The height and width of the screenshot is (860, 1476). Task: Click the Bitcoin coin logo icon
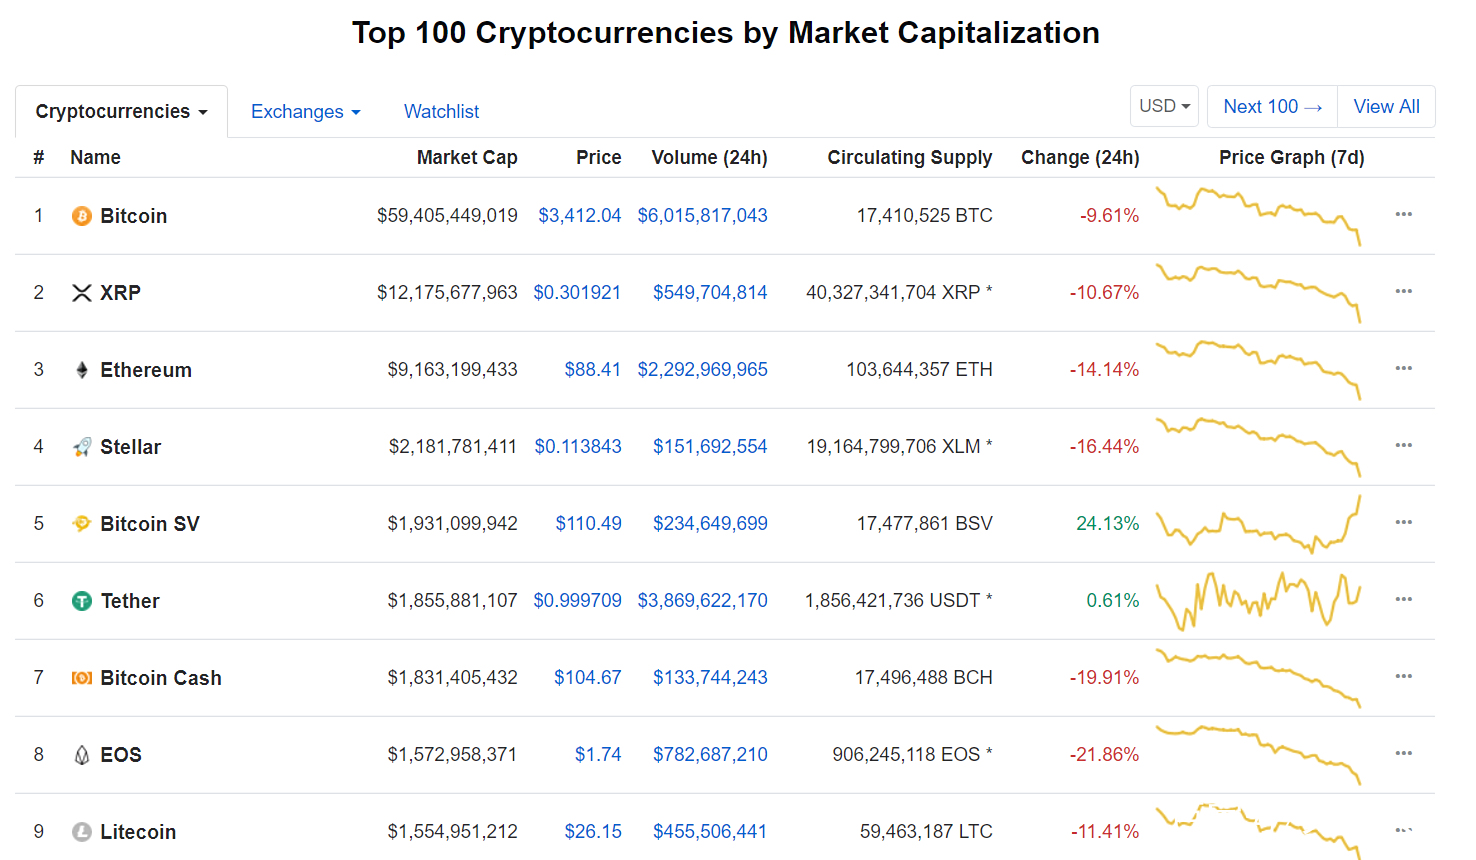click(82, 216)
